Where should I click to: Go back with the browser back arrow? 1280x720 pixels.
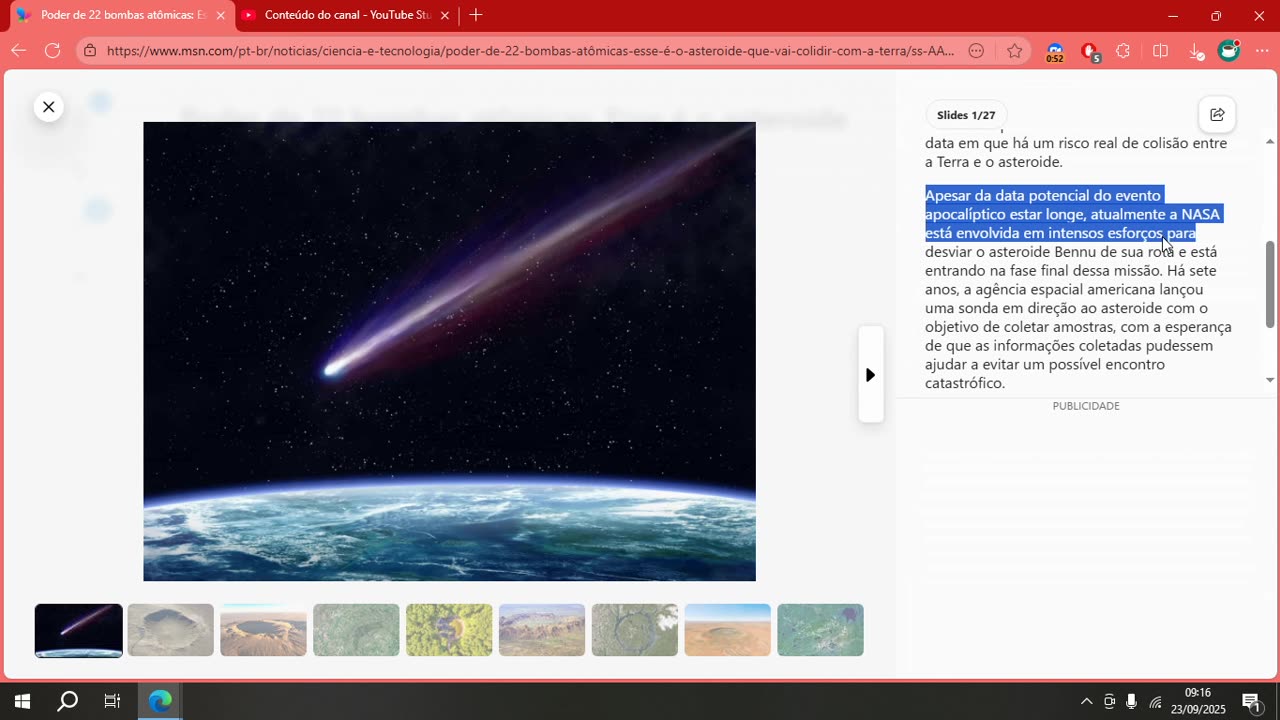point(19,51)
